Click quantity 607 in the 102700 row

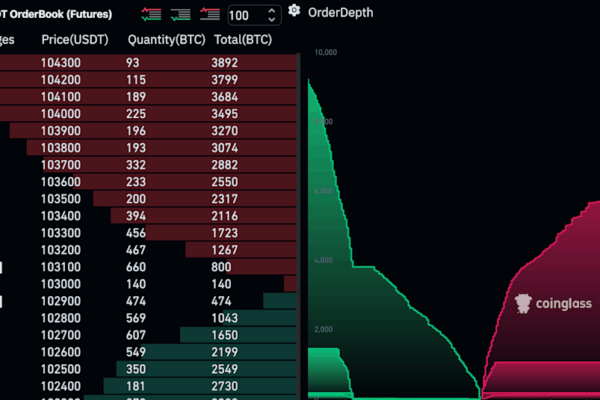pyautogui.click(x=136, y=335)
